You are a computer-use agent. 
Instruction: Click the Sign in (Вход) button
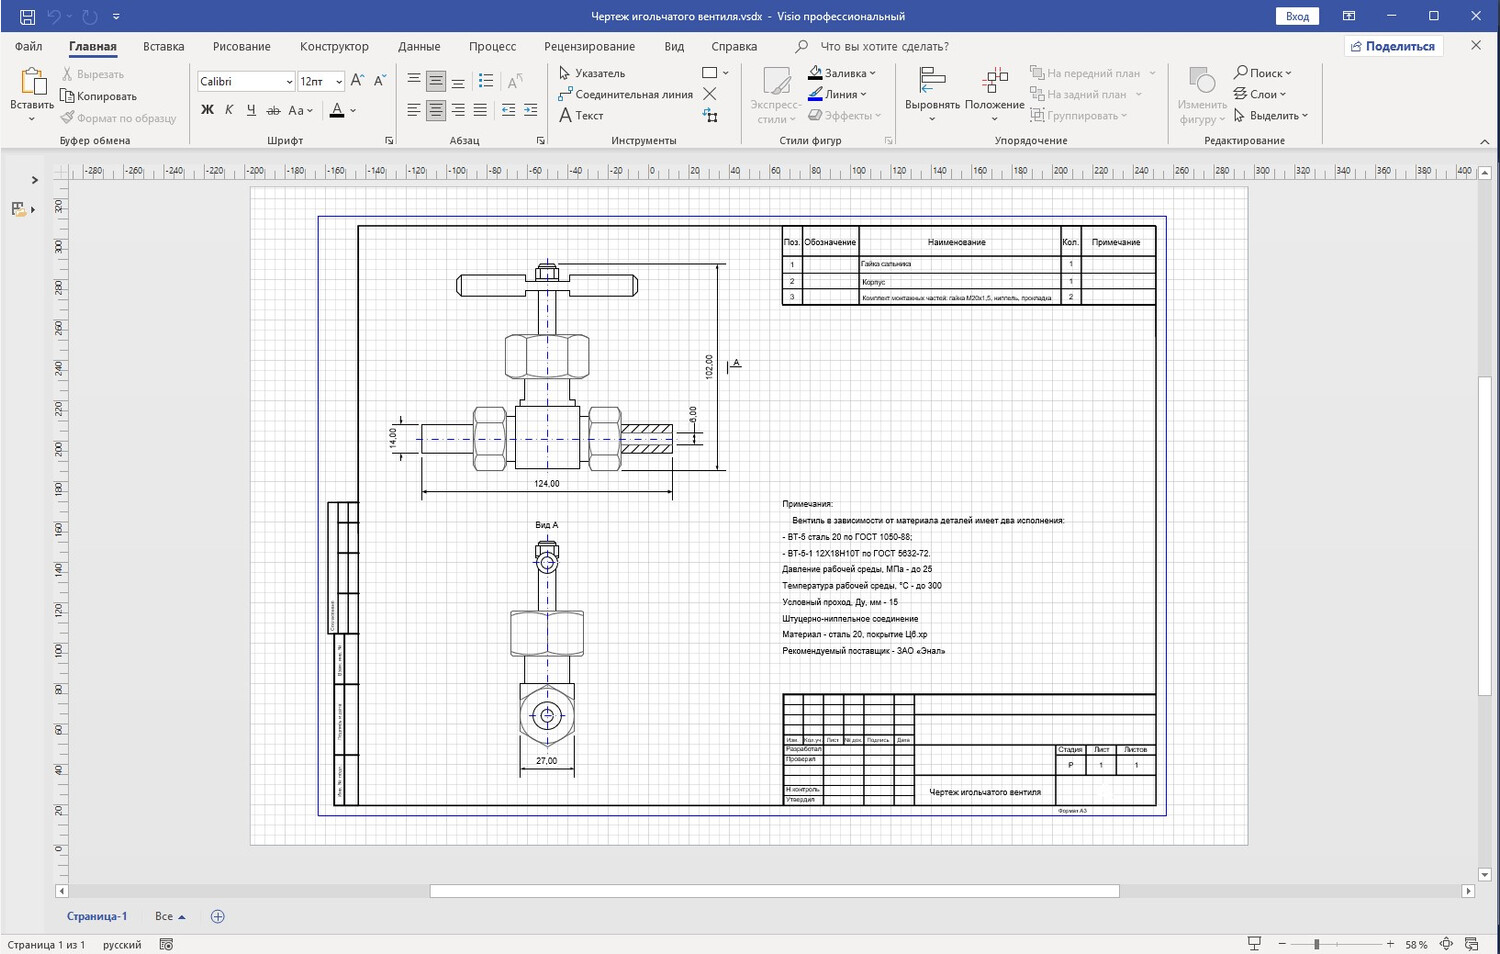click(x=1297, y=16)
